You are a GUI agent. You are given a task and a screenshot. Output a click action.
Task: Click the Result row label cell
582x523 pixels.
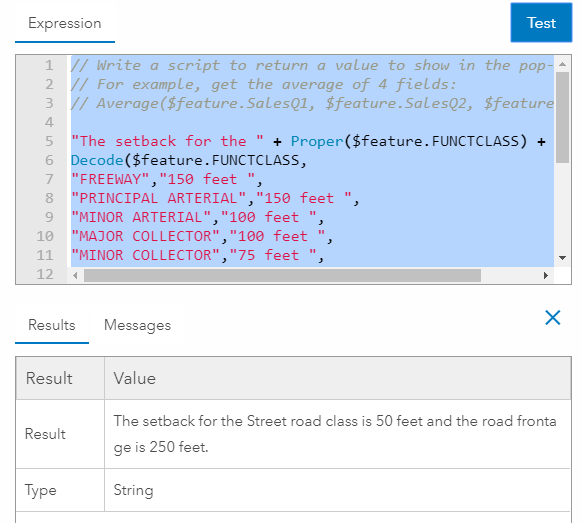(x=60, y=434)
